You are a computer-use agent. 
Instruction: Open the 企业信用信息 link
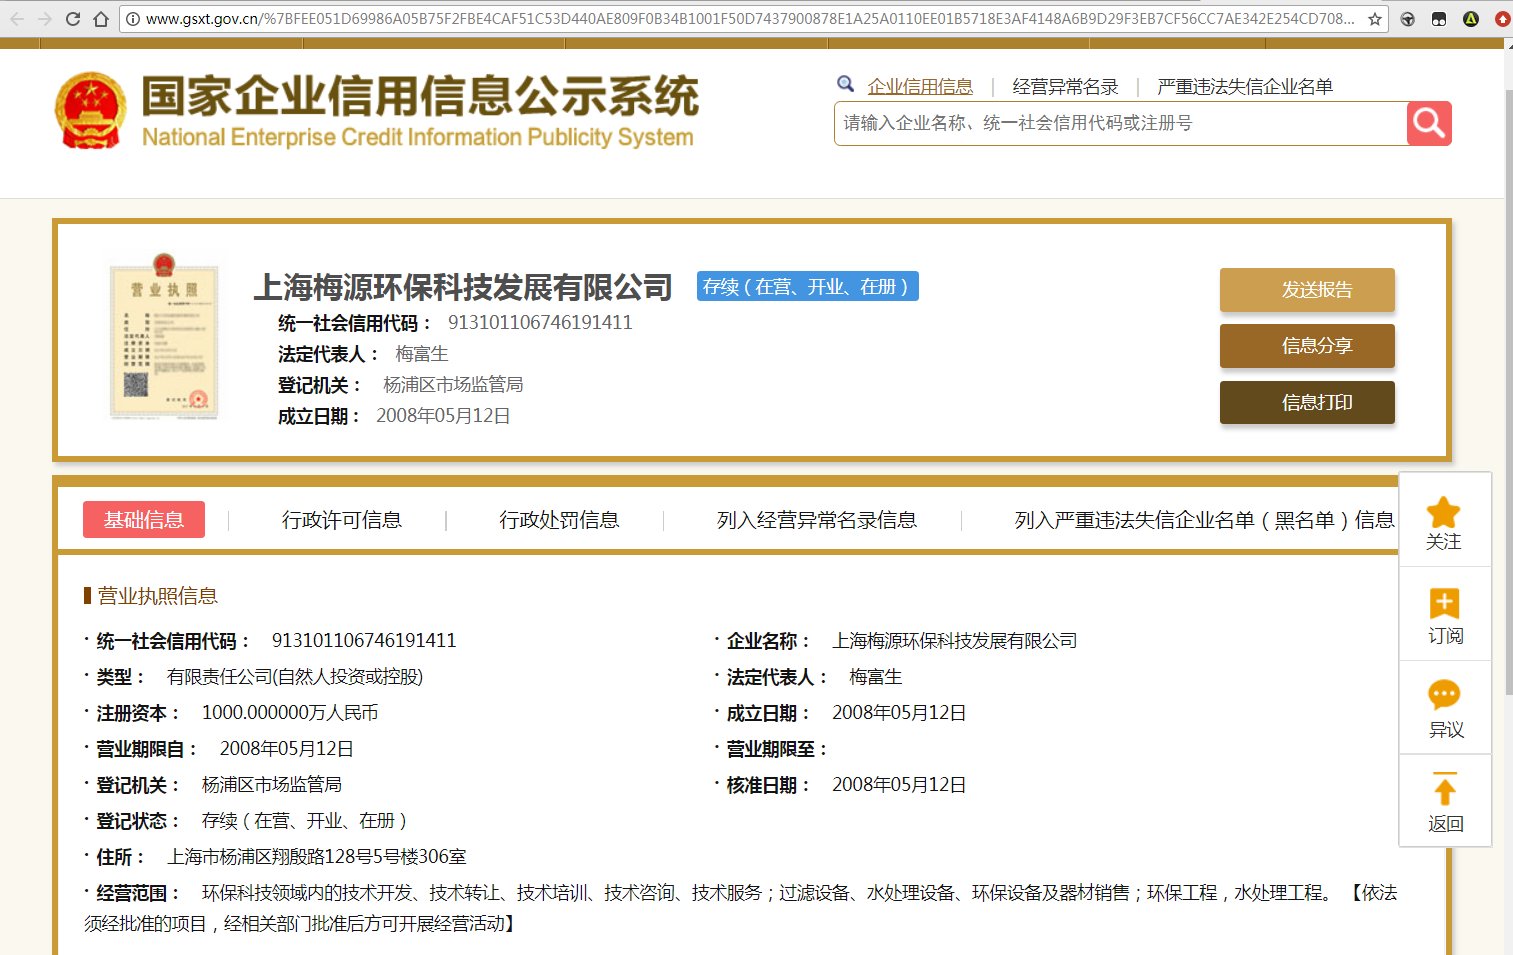920,86
